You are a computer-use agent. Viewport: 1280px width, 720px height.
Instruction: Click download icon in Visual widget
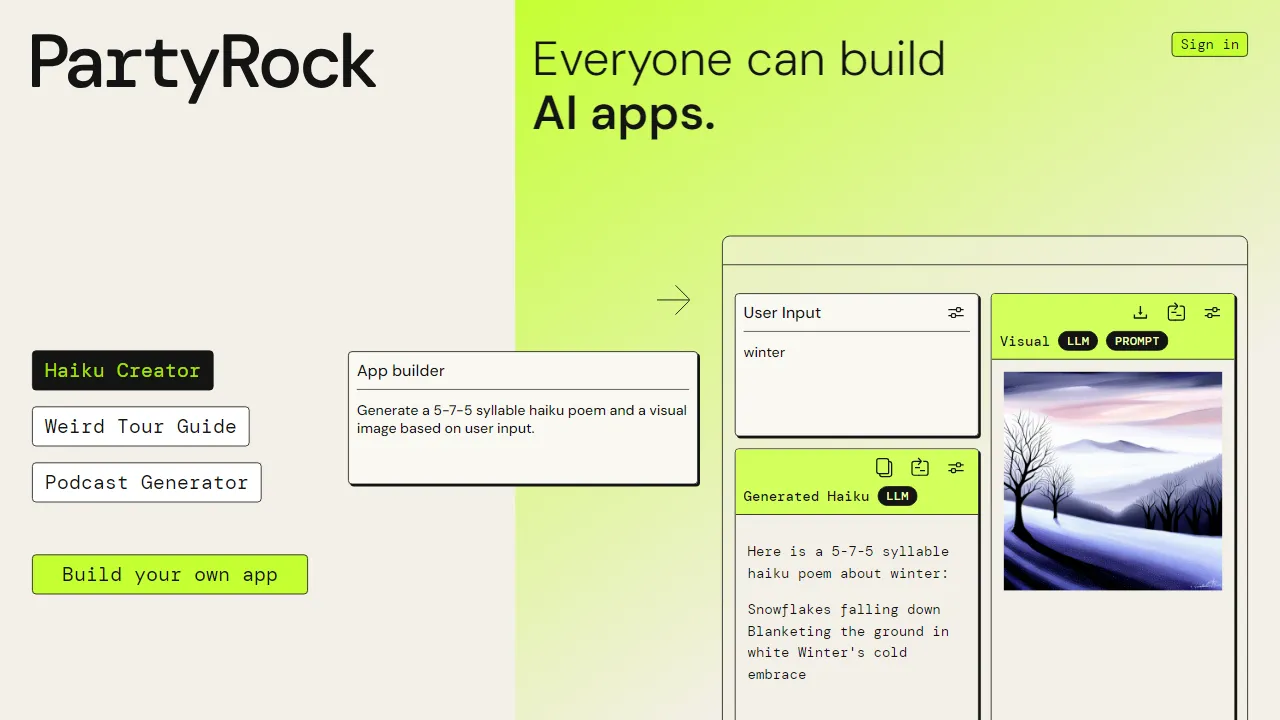(x=1140, y=313)
